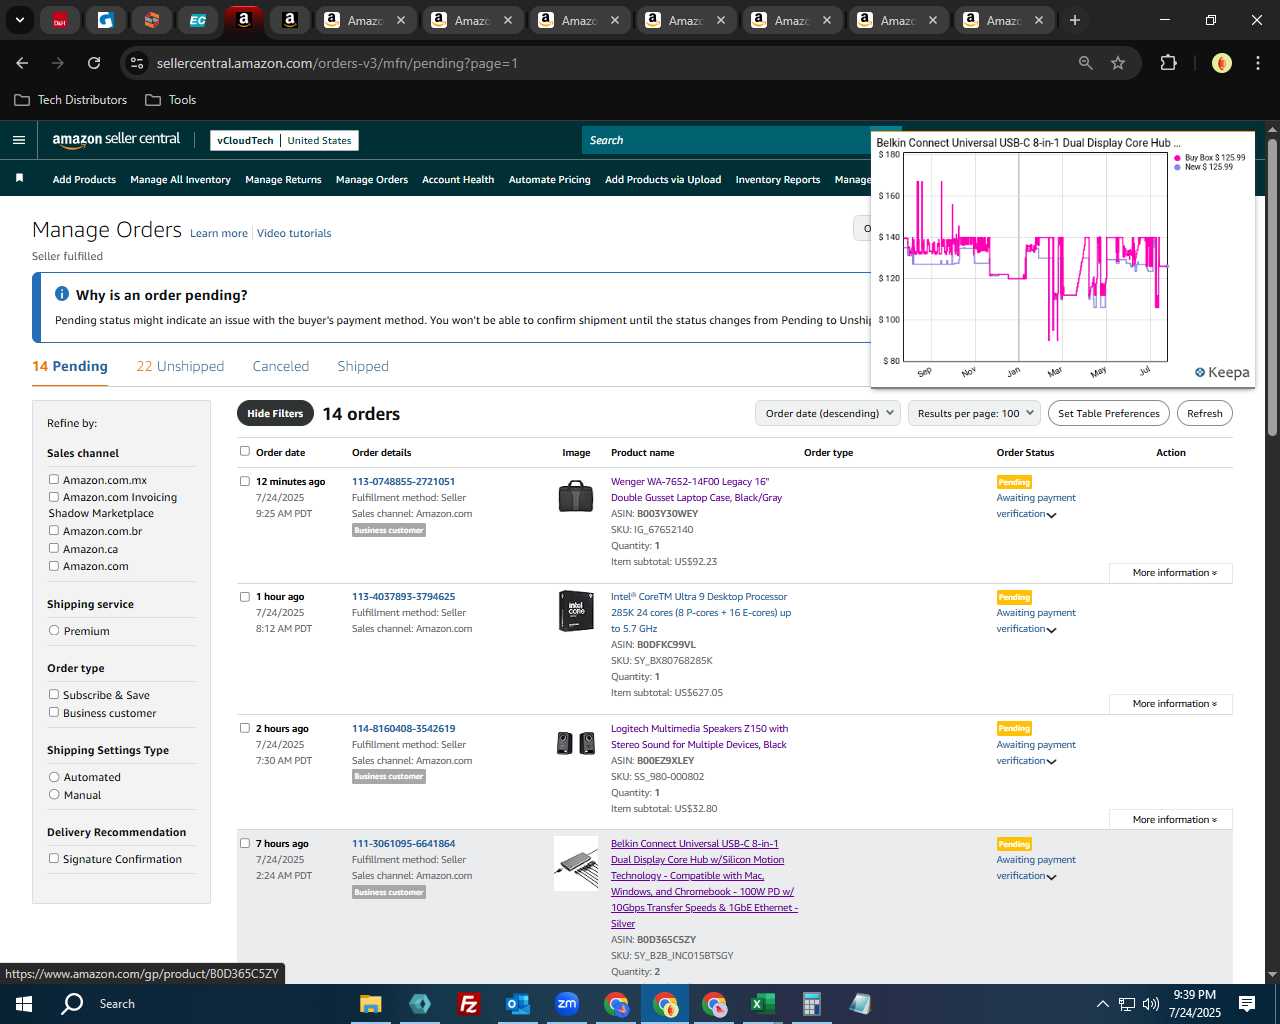1280x1024 pixels.
Task: Select the Manual shipping settings radio
Action: point(54,794)
